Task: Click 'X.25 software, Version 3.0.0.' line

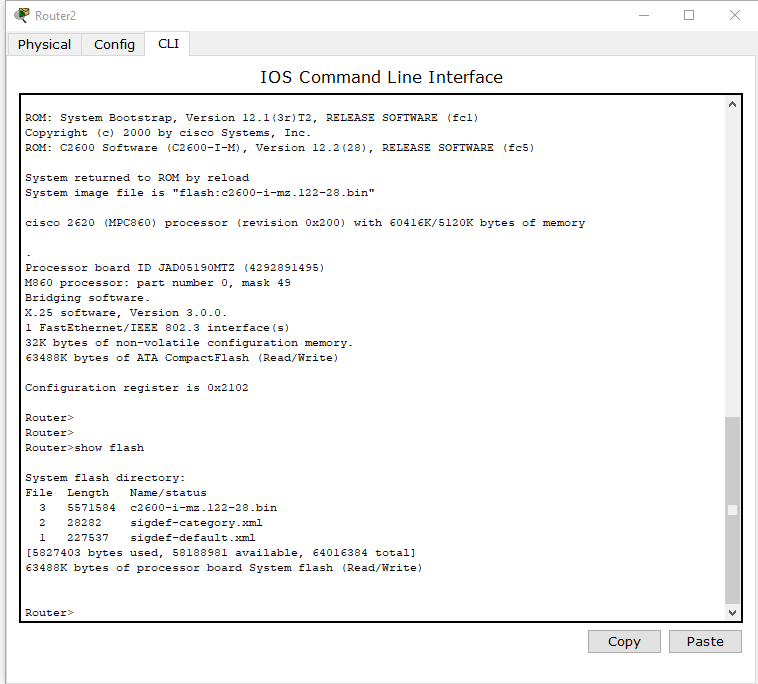Action: click(126, 312)
